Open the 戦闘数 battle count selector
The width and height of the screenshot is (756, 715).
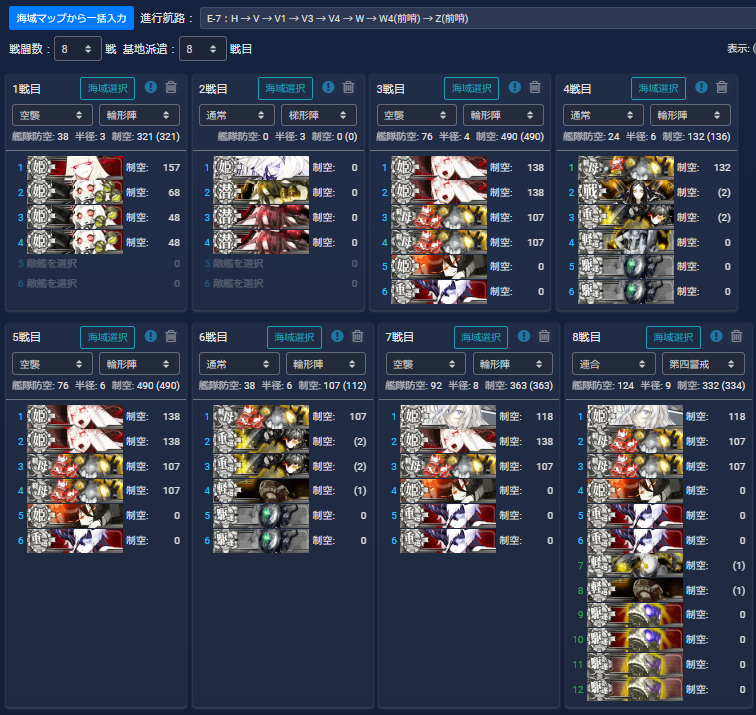point(78,49)
